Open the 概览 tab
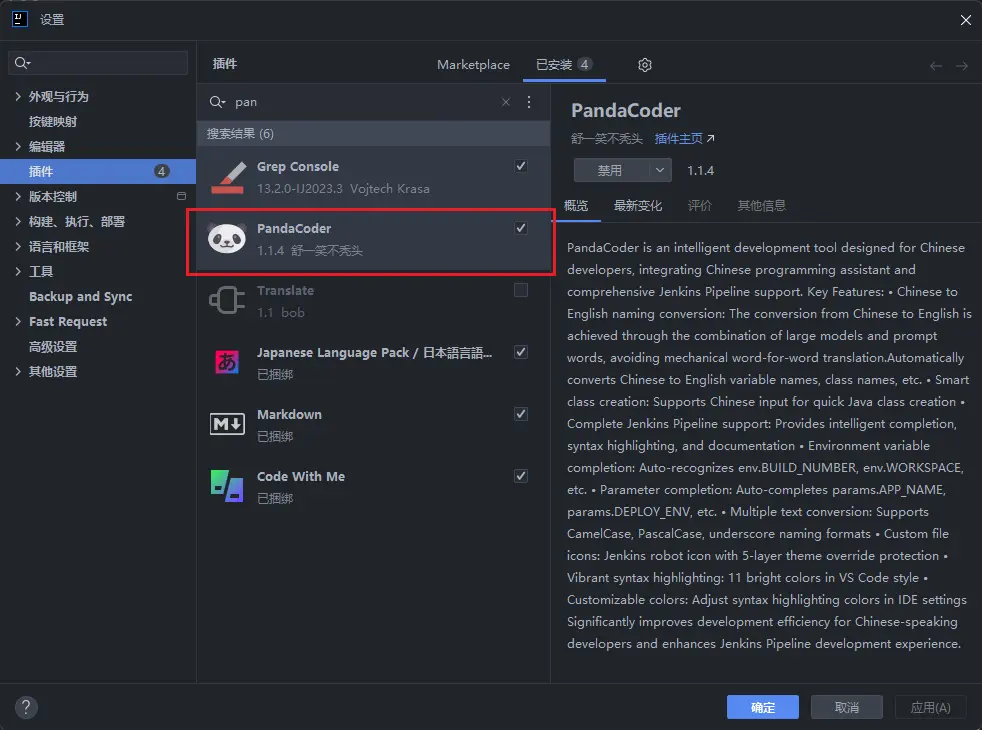This screenshot has width=982, height=730. (x=576, y=205)
